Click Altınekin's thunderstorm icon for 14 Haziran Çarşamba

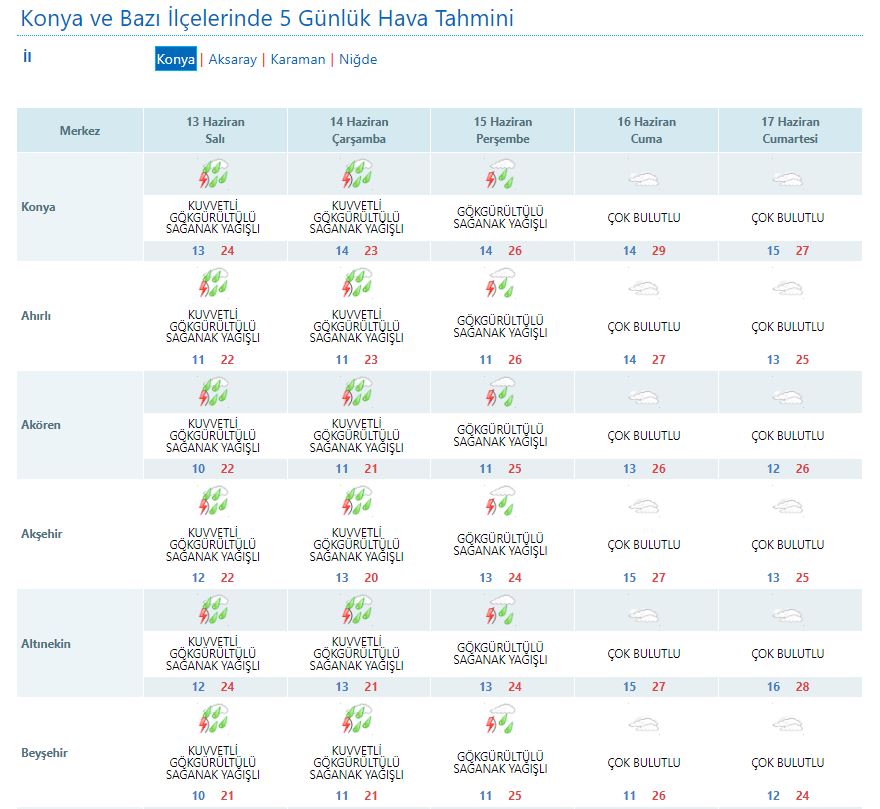(358, 611)
